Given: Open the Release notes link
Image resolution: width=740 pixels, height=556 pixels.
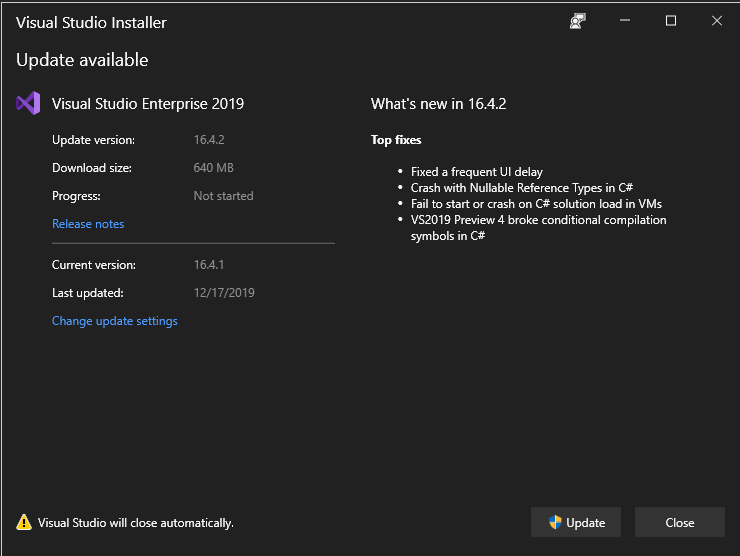Looking at the screenshot, I should [88, 224].
